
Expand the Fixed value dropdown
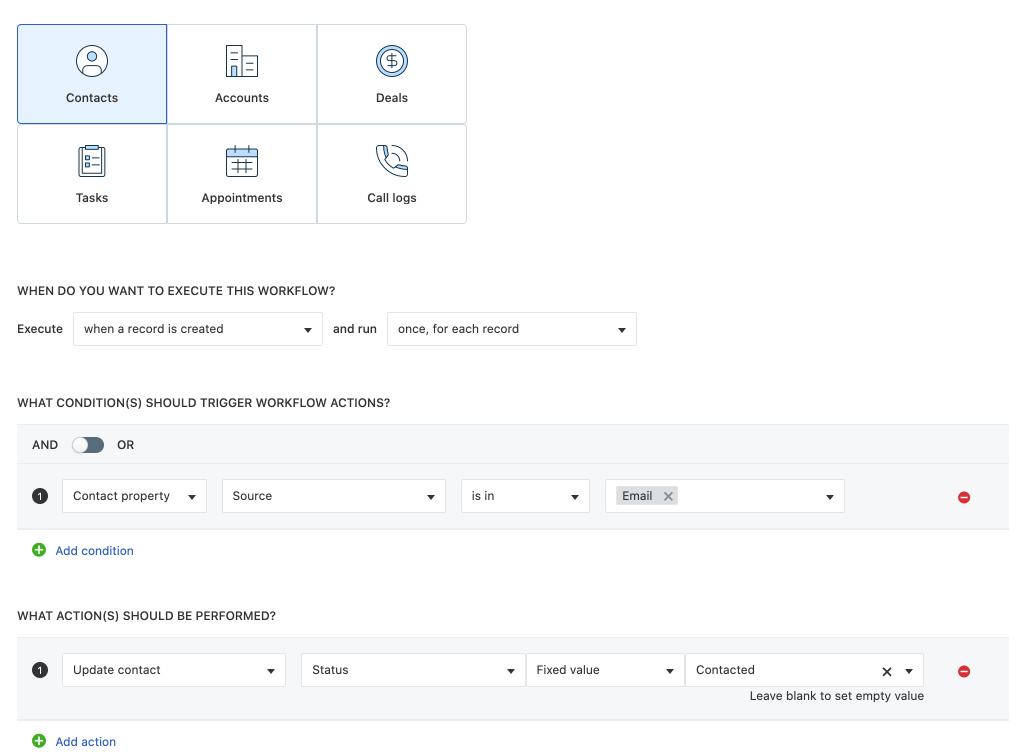tap(604, 670)
